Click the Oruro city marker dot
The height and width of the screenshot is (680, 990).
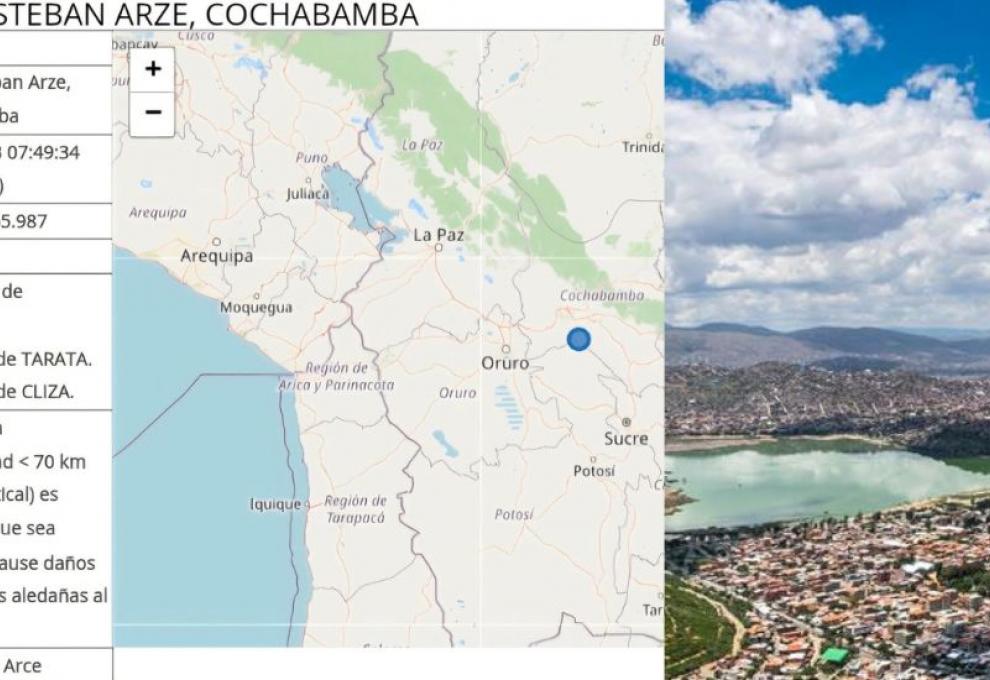[506, 349]
